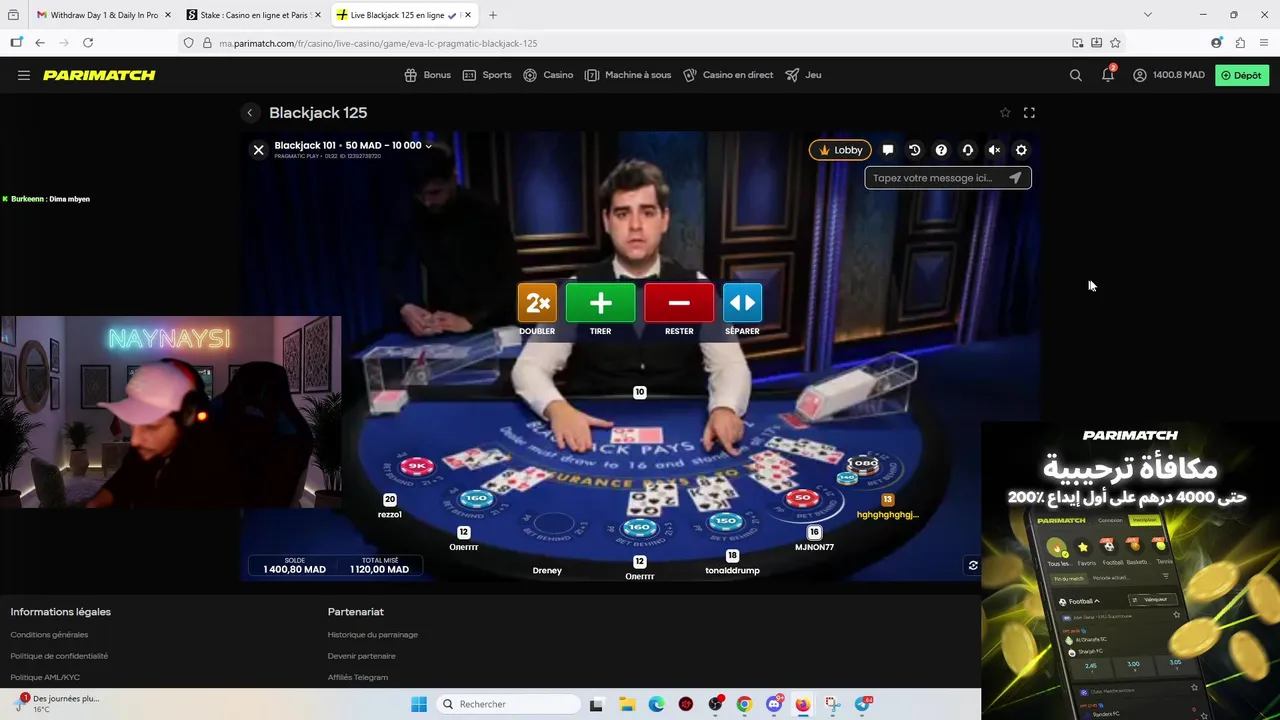Open the game settings gear icon

[1021, 150]
